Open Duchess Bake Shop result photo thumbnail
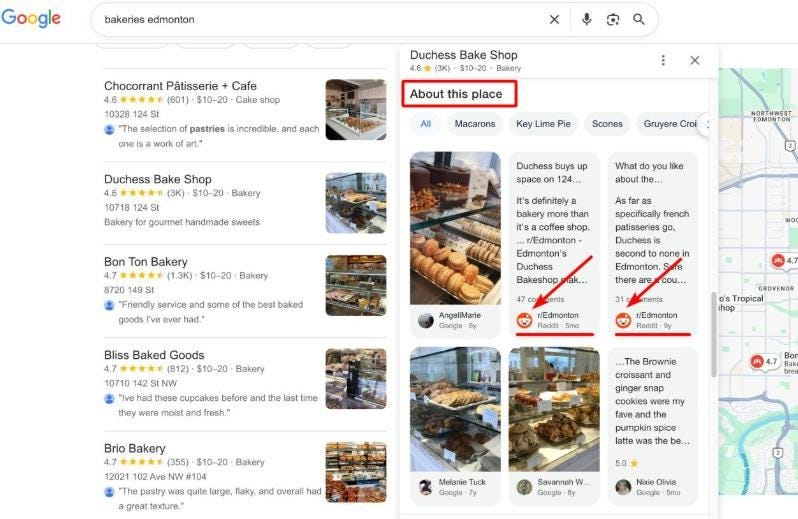Viewport: 798px width, 519px height. pos(356,203)
